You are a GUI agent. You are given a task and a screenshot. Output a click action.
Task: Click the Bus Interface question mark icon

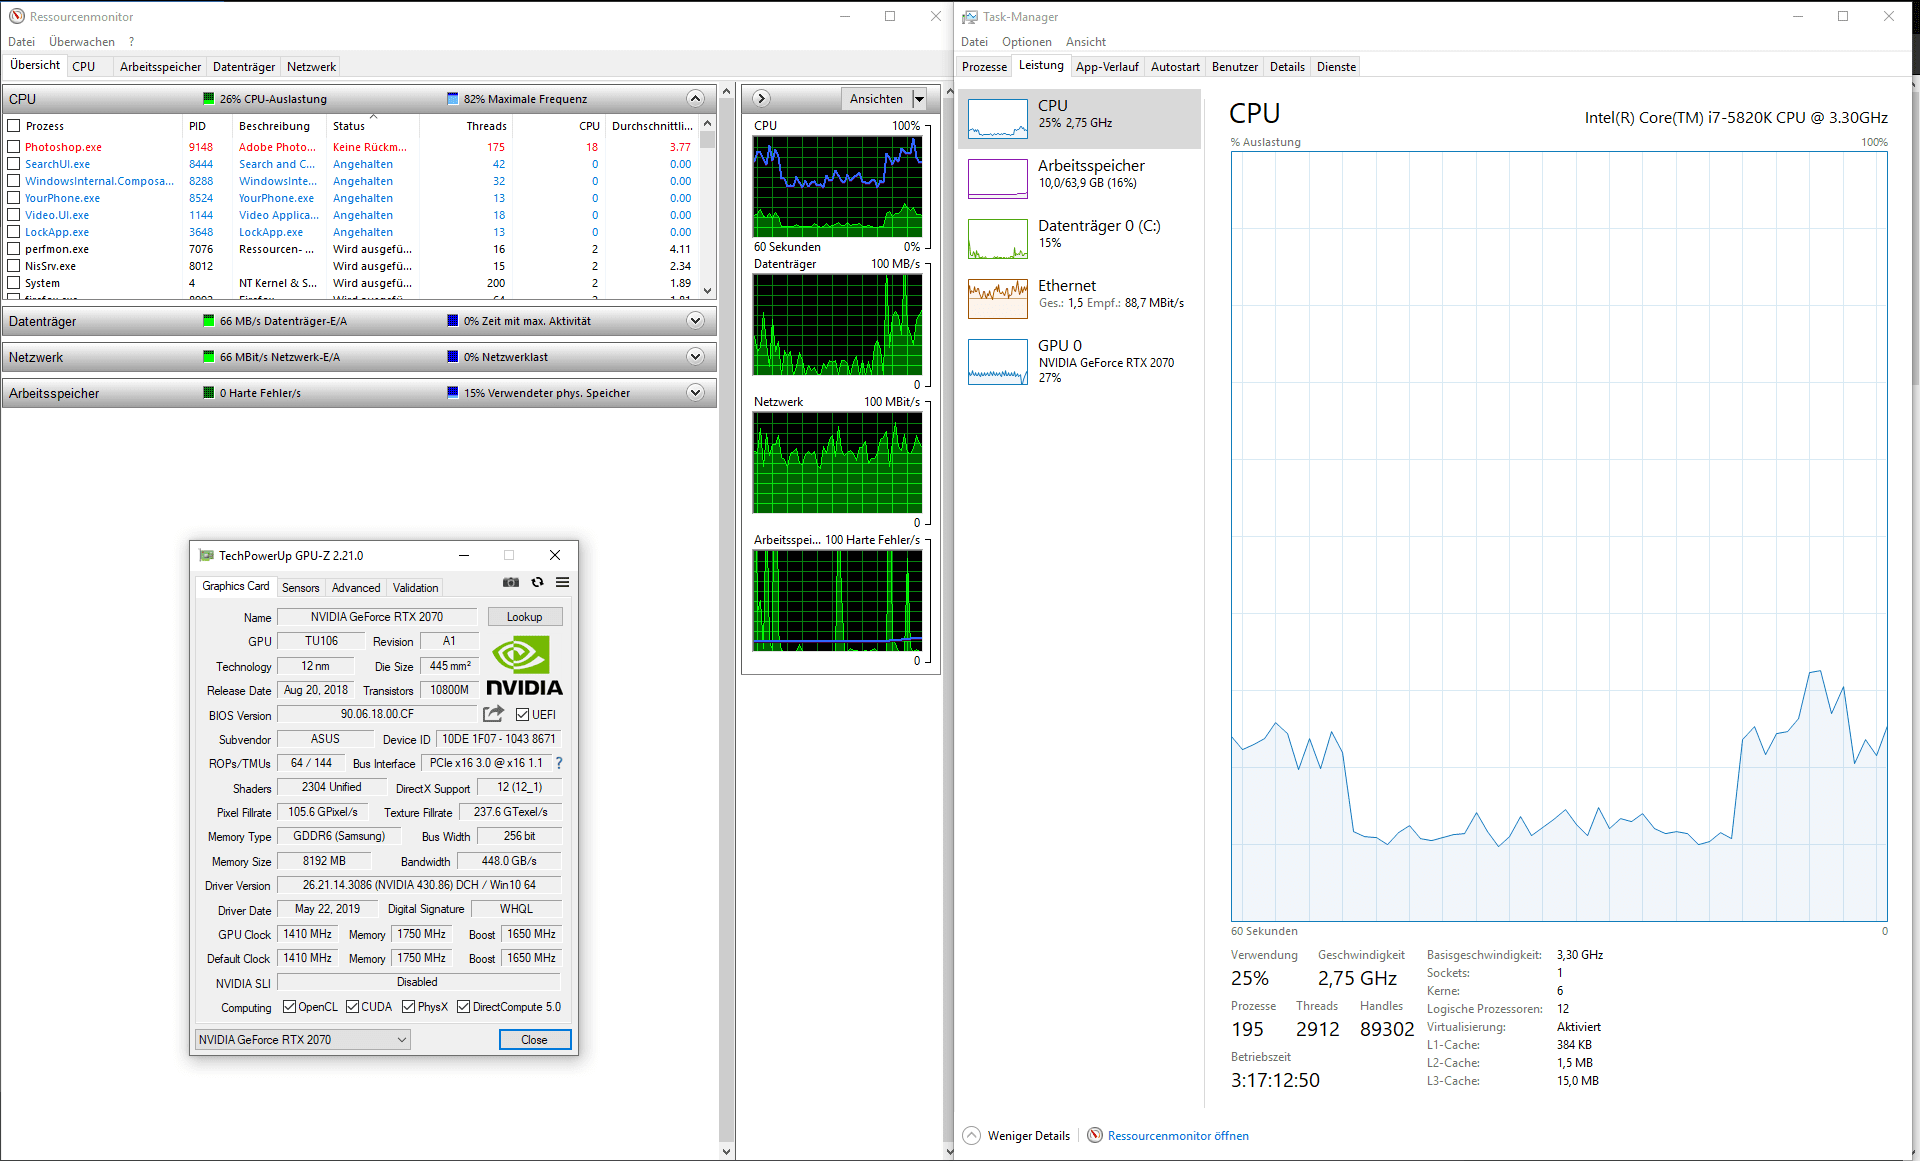(559, 763)
